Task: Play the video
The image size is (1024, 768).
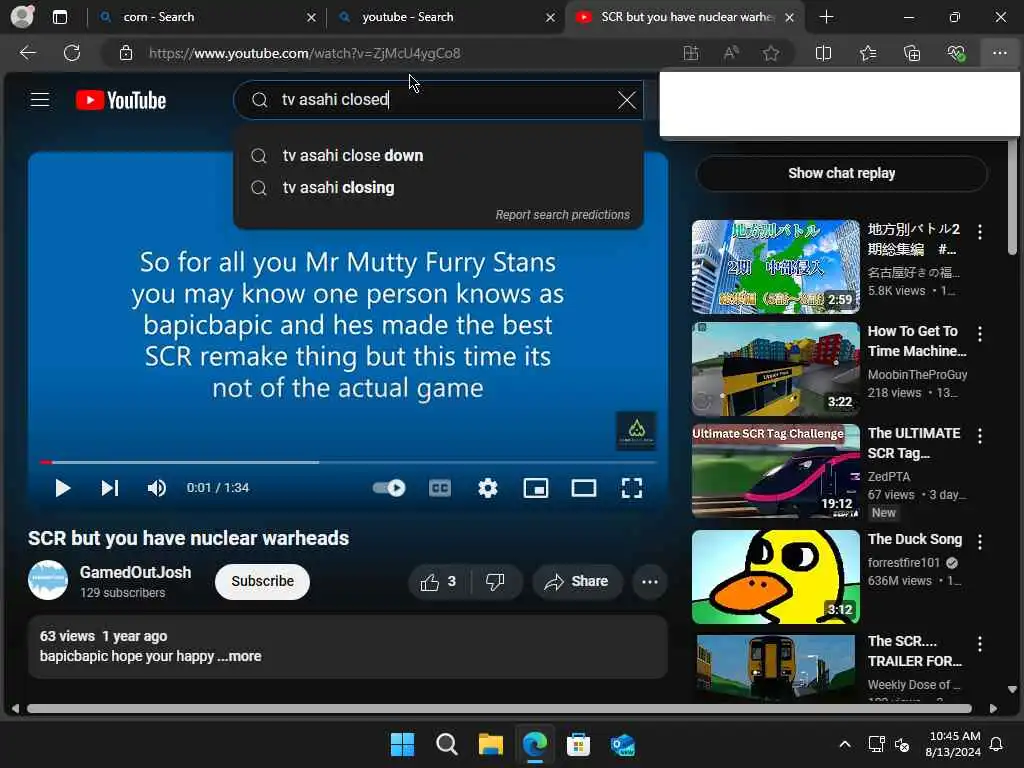Action: click(x=62, y=488)
